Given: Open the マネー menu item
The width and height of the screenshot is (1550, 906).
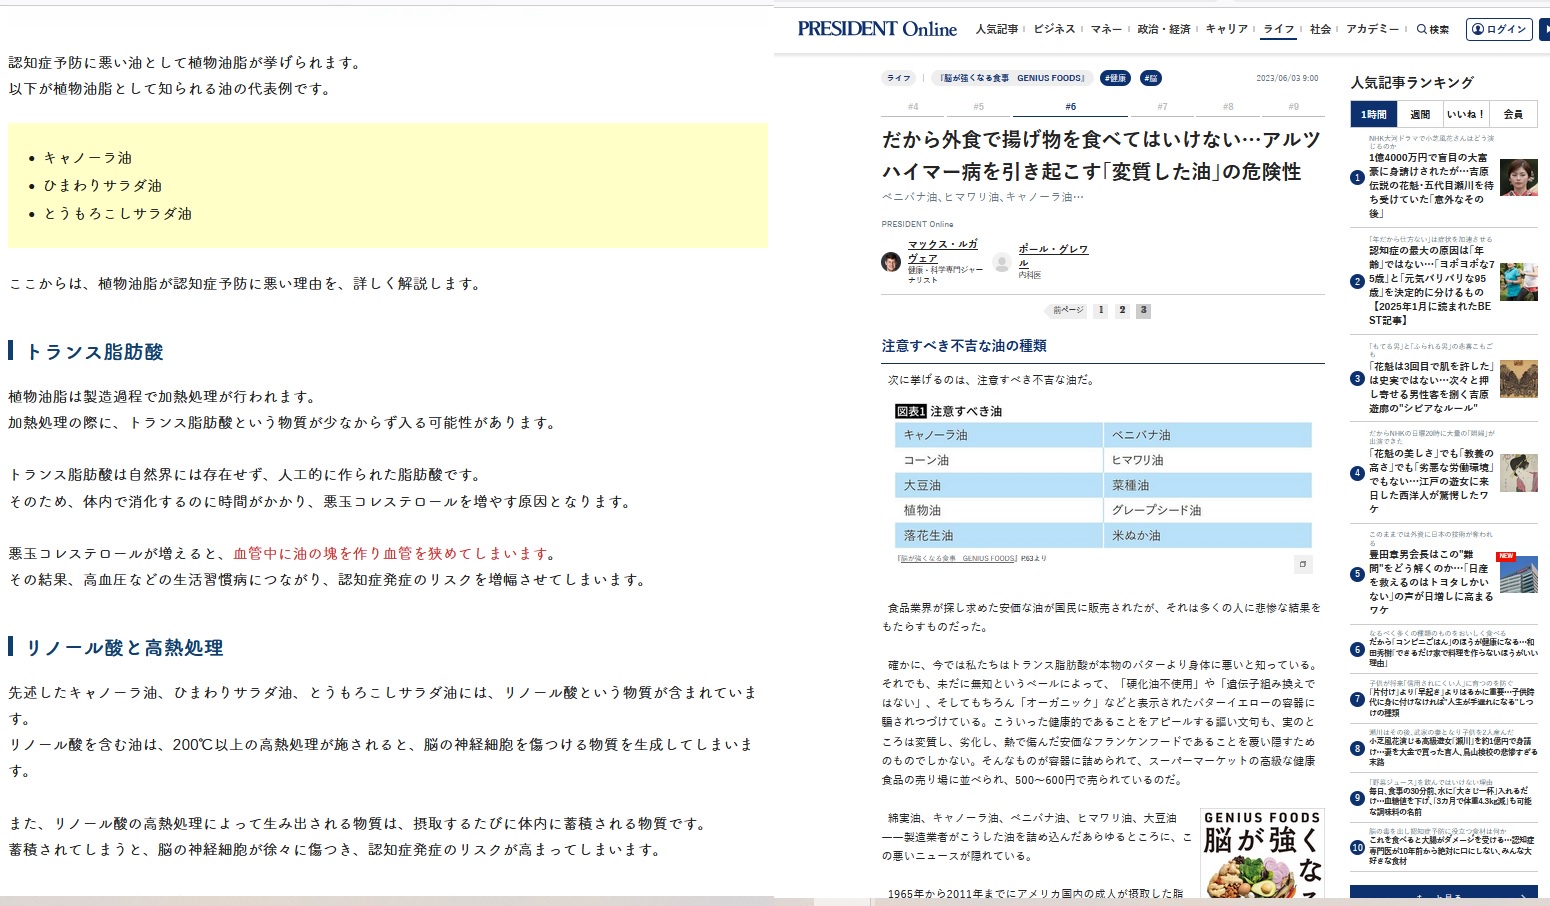Looking at the screenshot, I should (x=1105, y=29).
